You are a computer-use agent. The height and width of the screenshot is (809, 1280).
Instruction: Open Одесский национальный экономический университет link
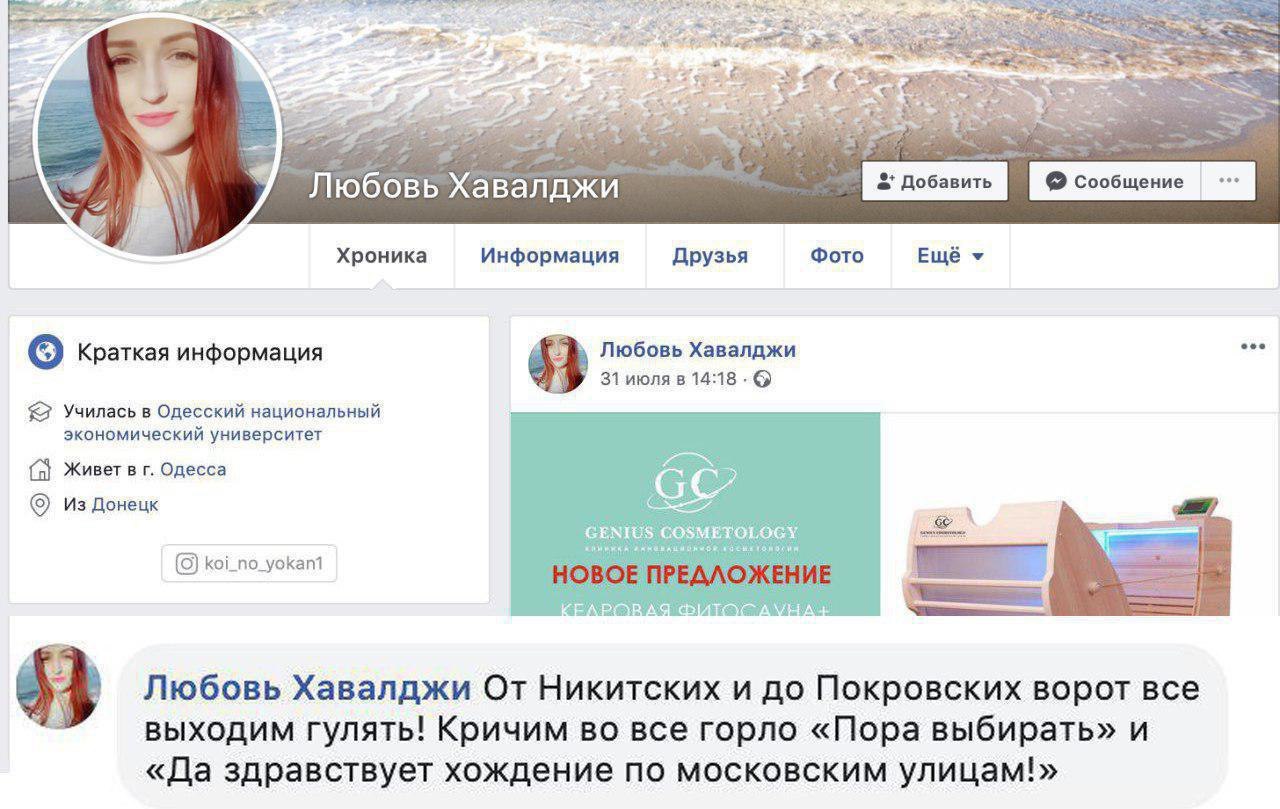(x=222, y=423)
